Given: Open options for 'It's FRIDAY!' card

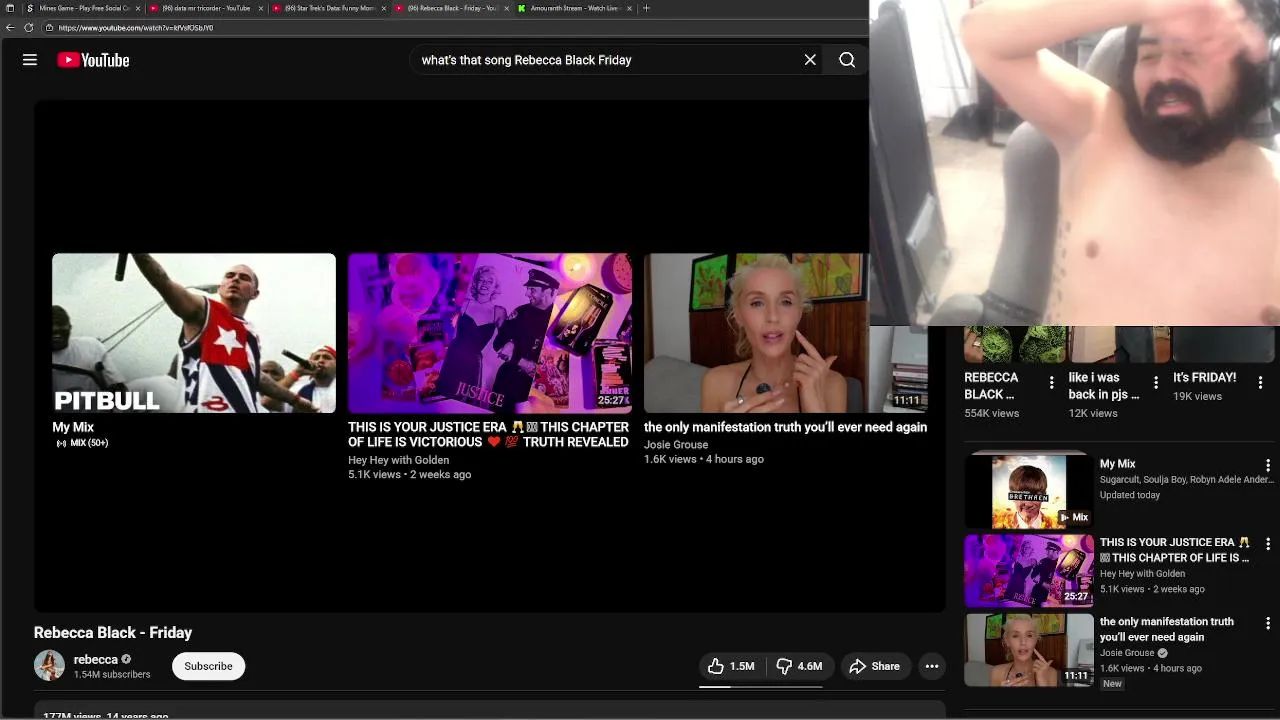Looking at the screenshot, I should [1260, 382].
